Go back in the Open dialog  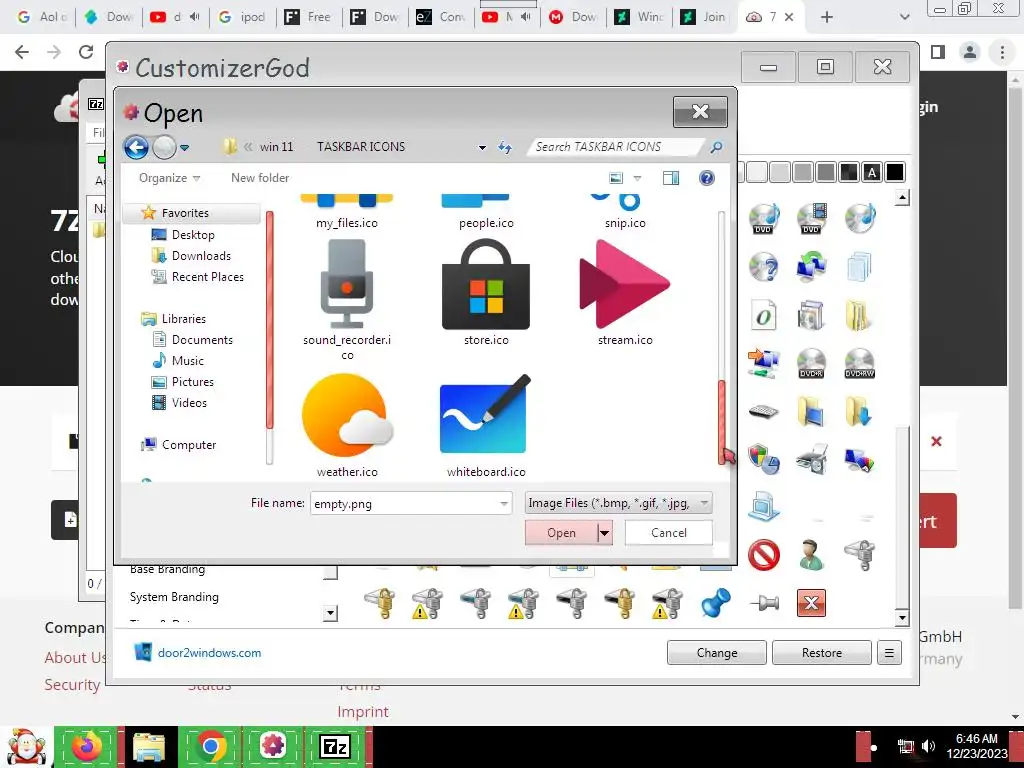point(136,148)
